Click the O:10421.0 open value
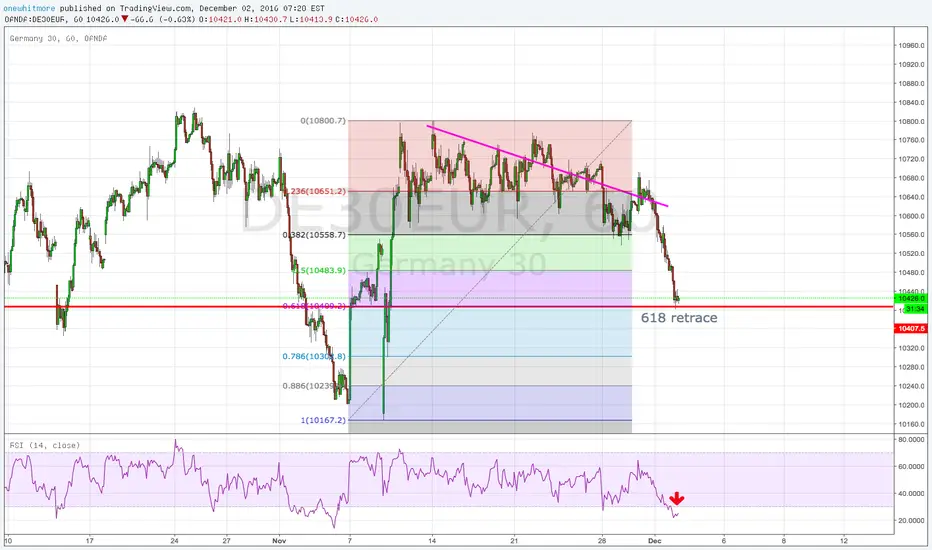The height and width of the screenshot is (550, 932). pyautogui.click(x=221, y=19)
